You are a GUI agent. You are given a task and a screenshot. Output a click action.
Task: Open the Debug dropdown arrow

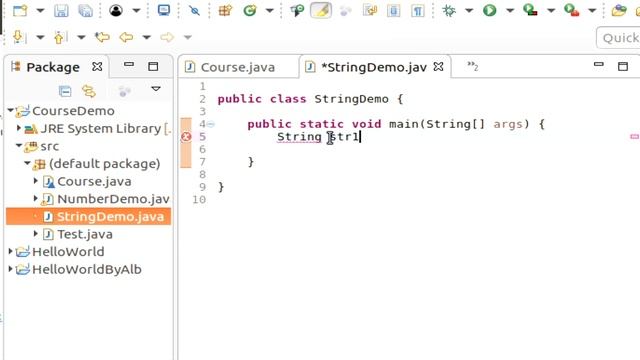pyautogui.click(x=469, y=10)
